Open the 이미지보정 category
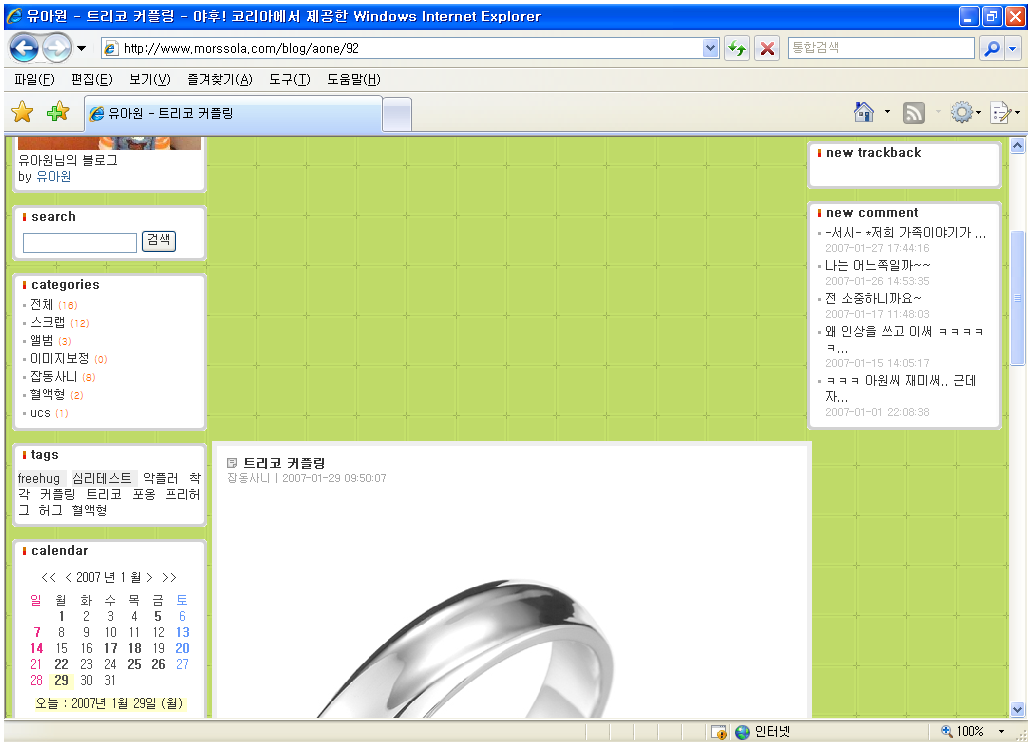The width and height of the screenshot is (1032, 746). click(59, 358)
